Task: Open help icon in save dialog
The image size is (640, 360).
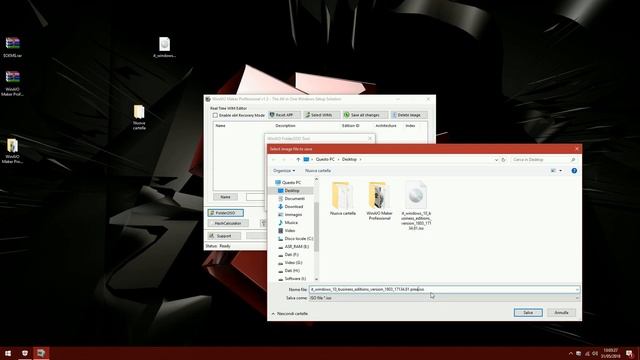Action: point(574,171)
